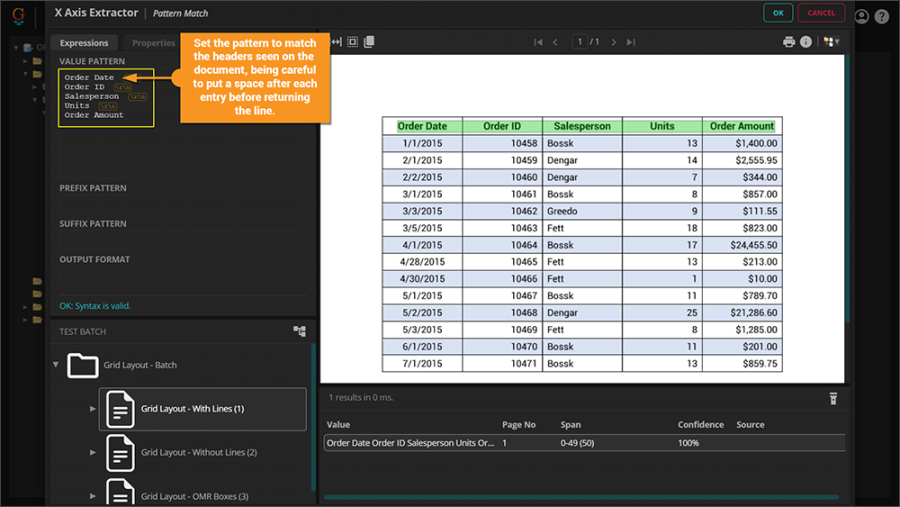Viewport: 900px width, 507px height.
Task: Jump to the first page arrow
Action: coord(538,42)
